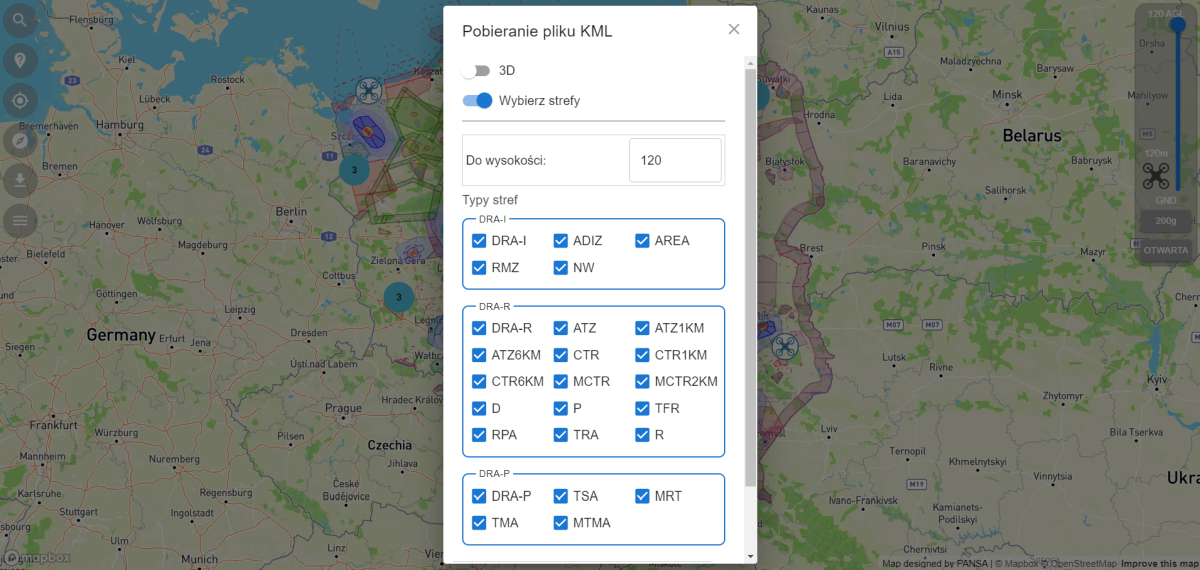Uncheck the NW checkbox
The width and height of the screenshot is (1200, 570).
tap(561, 268)
